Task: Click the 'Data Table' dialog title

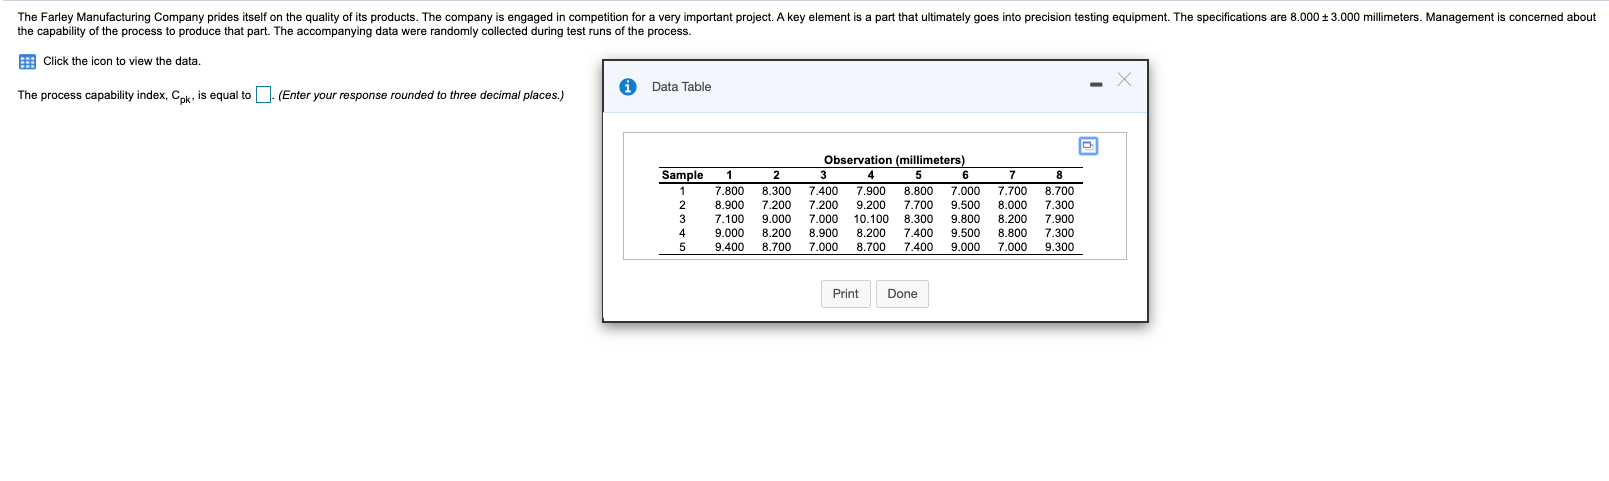Action: pyautogui.click(x=681, y=87)
